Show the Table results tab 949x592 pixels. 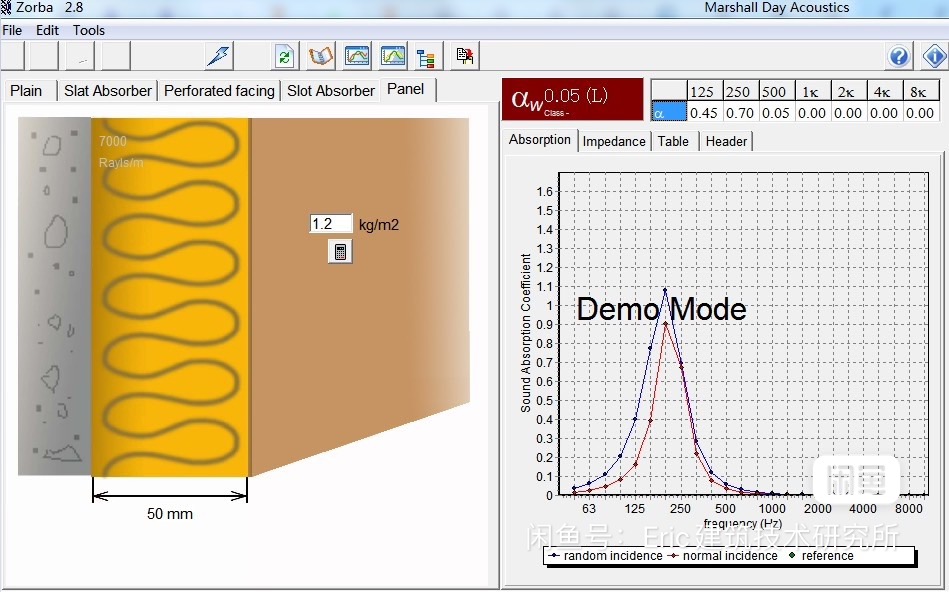tap(673, 142)
